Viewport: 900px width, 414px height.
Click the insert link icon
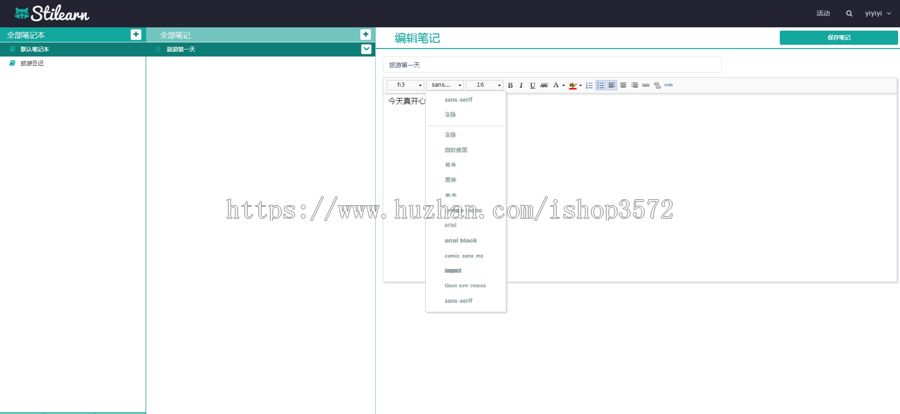[646, 85]
